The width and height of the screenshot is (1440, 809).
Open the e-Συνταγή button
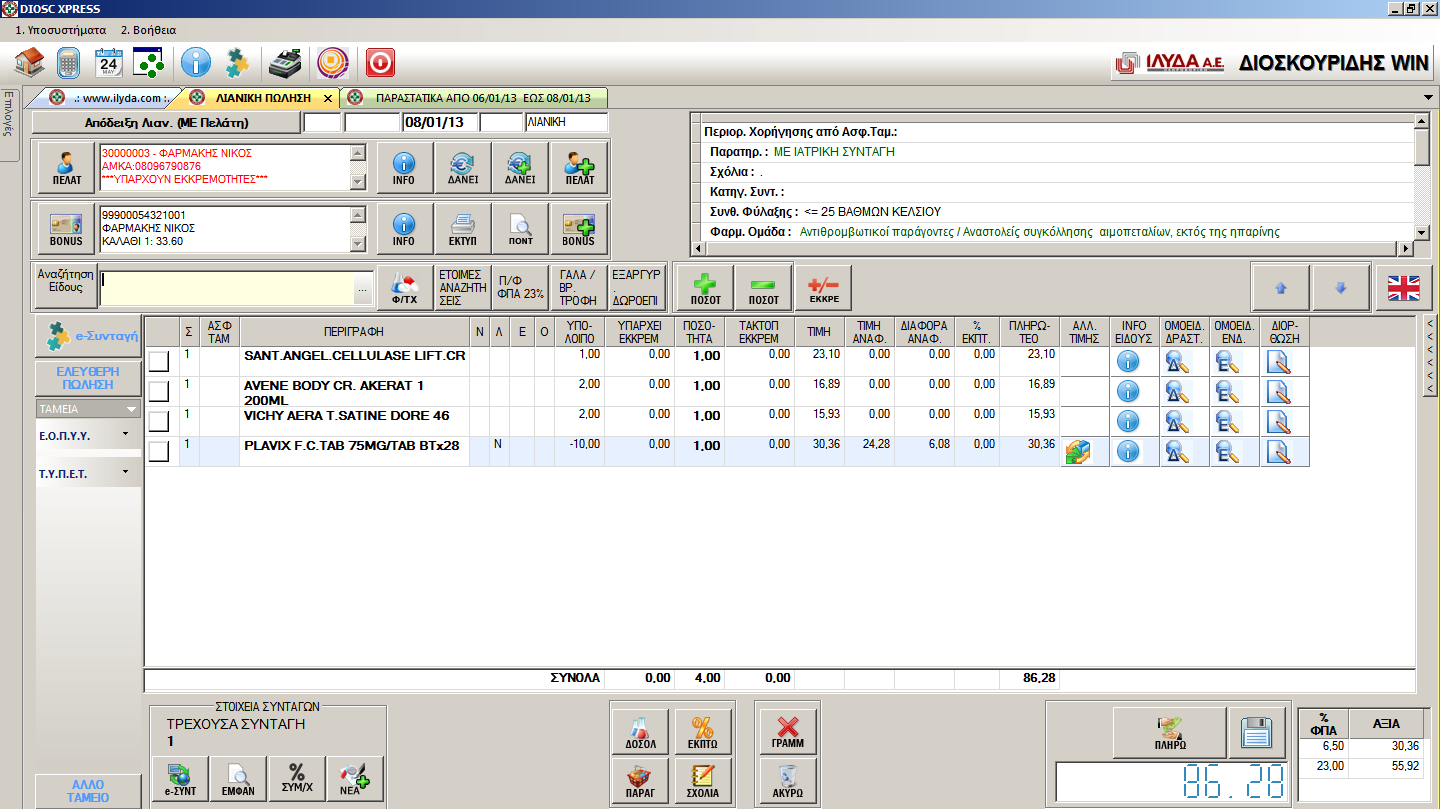tap(88, 337)
